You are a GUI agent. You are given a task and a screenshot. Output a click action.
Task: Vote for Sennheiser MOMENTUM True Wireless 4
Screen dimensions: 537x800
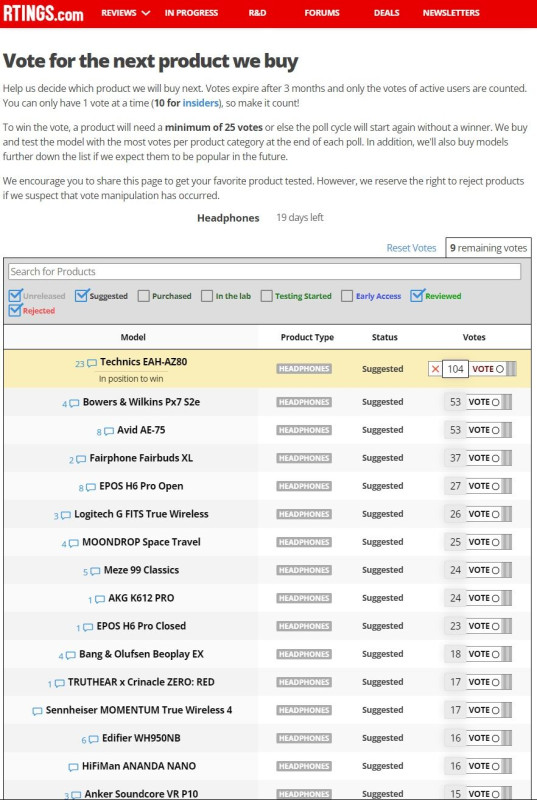pos(489,710)
